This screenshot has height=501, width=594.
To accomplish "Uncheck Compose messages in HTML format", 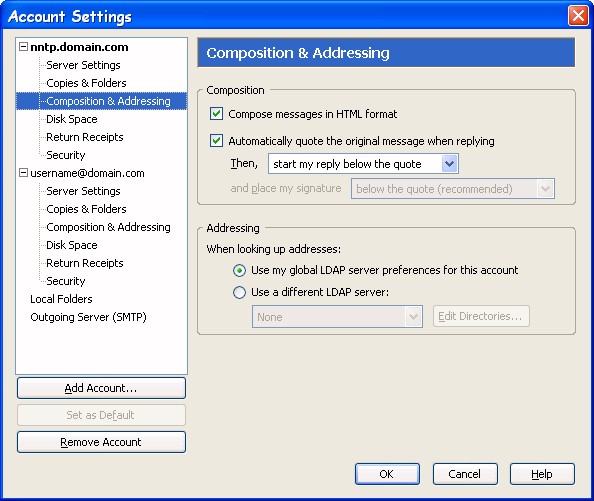I will [216, 114].
